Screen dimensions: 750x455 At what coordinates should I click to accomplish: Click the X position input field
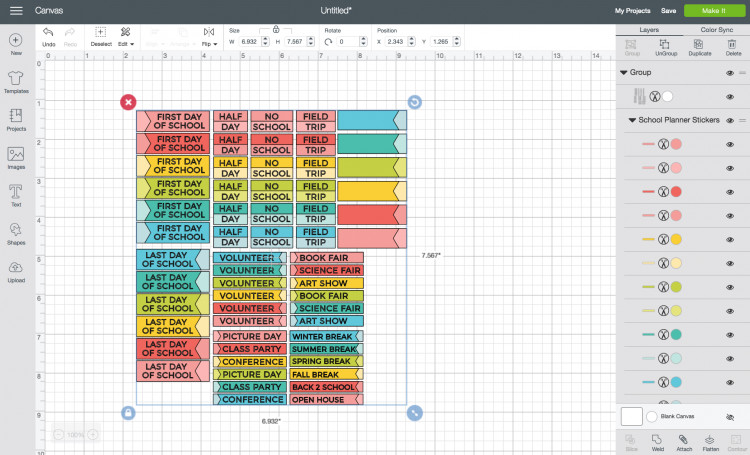[x=396, y=42]
